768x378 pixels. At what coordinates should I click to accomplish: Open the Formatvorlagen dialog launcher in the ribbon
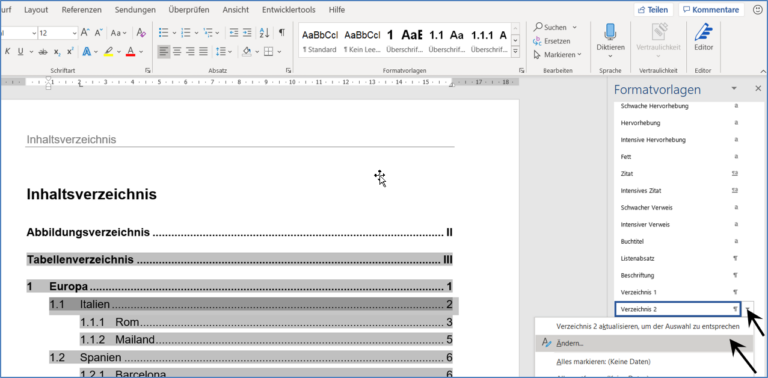point(522,71)
